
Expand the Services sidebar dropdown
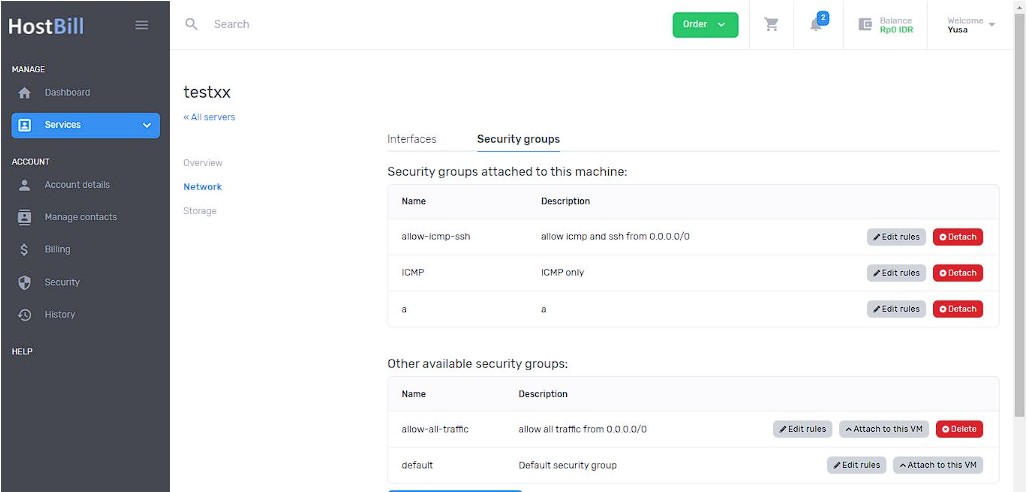click(86, 125)
